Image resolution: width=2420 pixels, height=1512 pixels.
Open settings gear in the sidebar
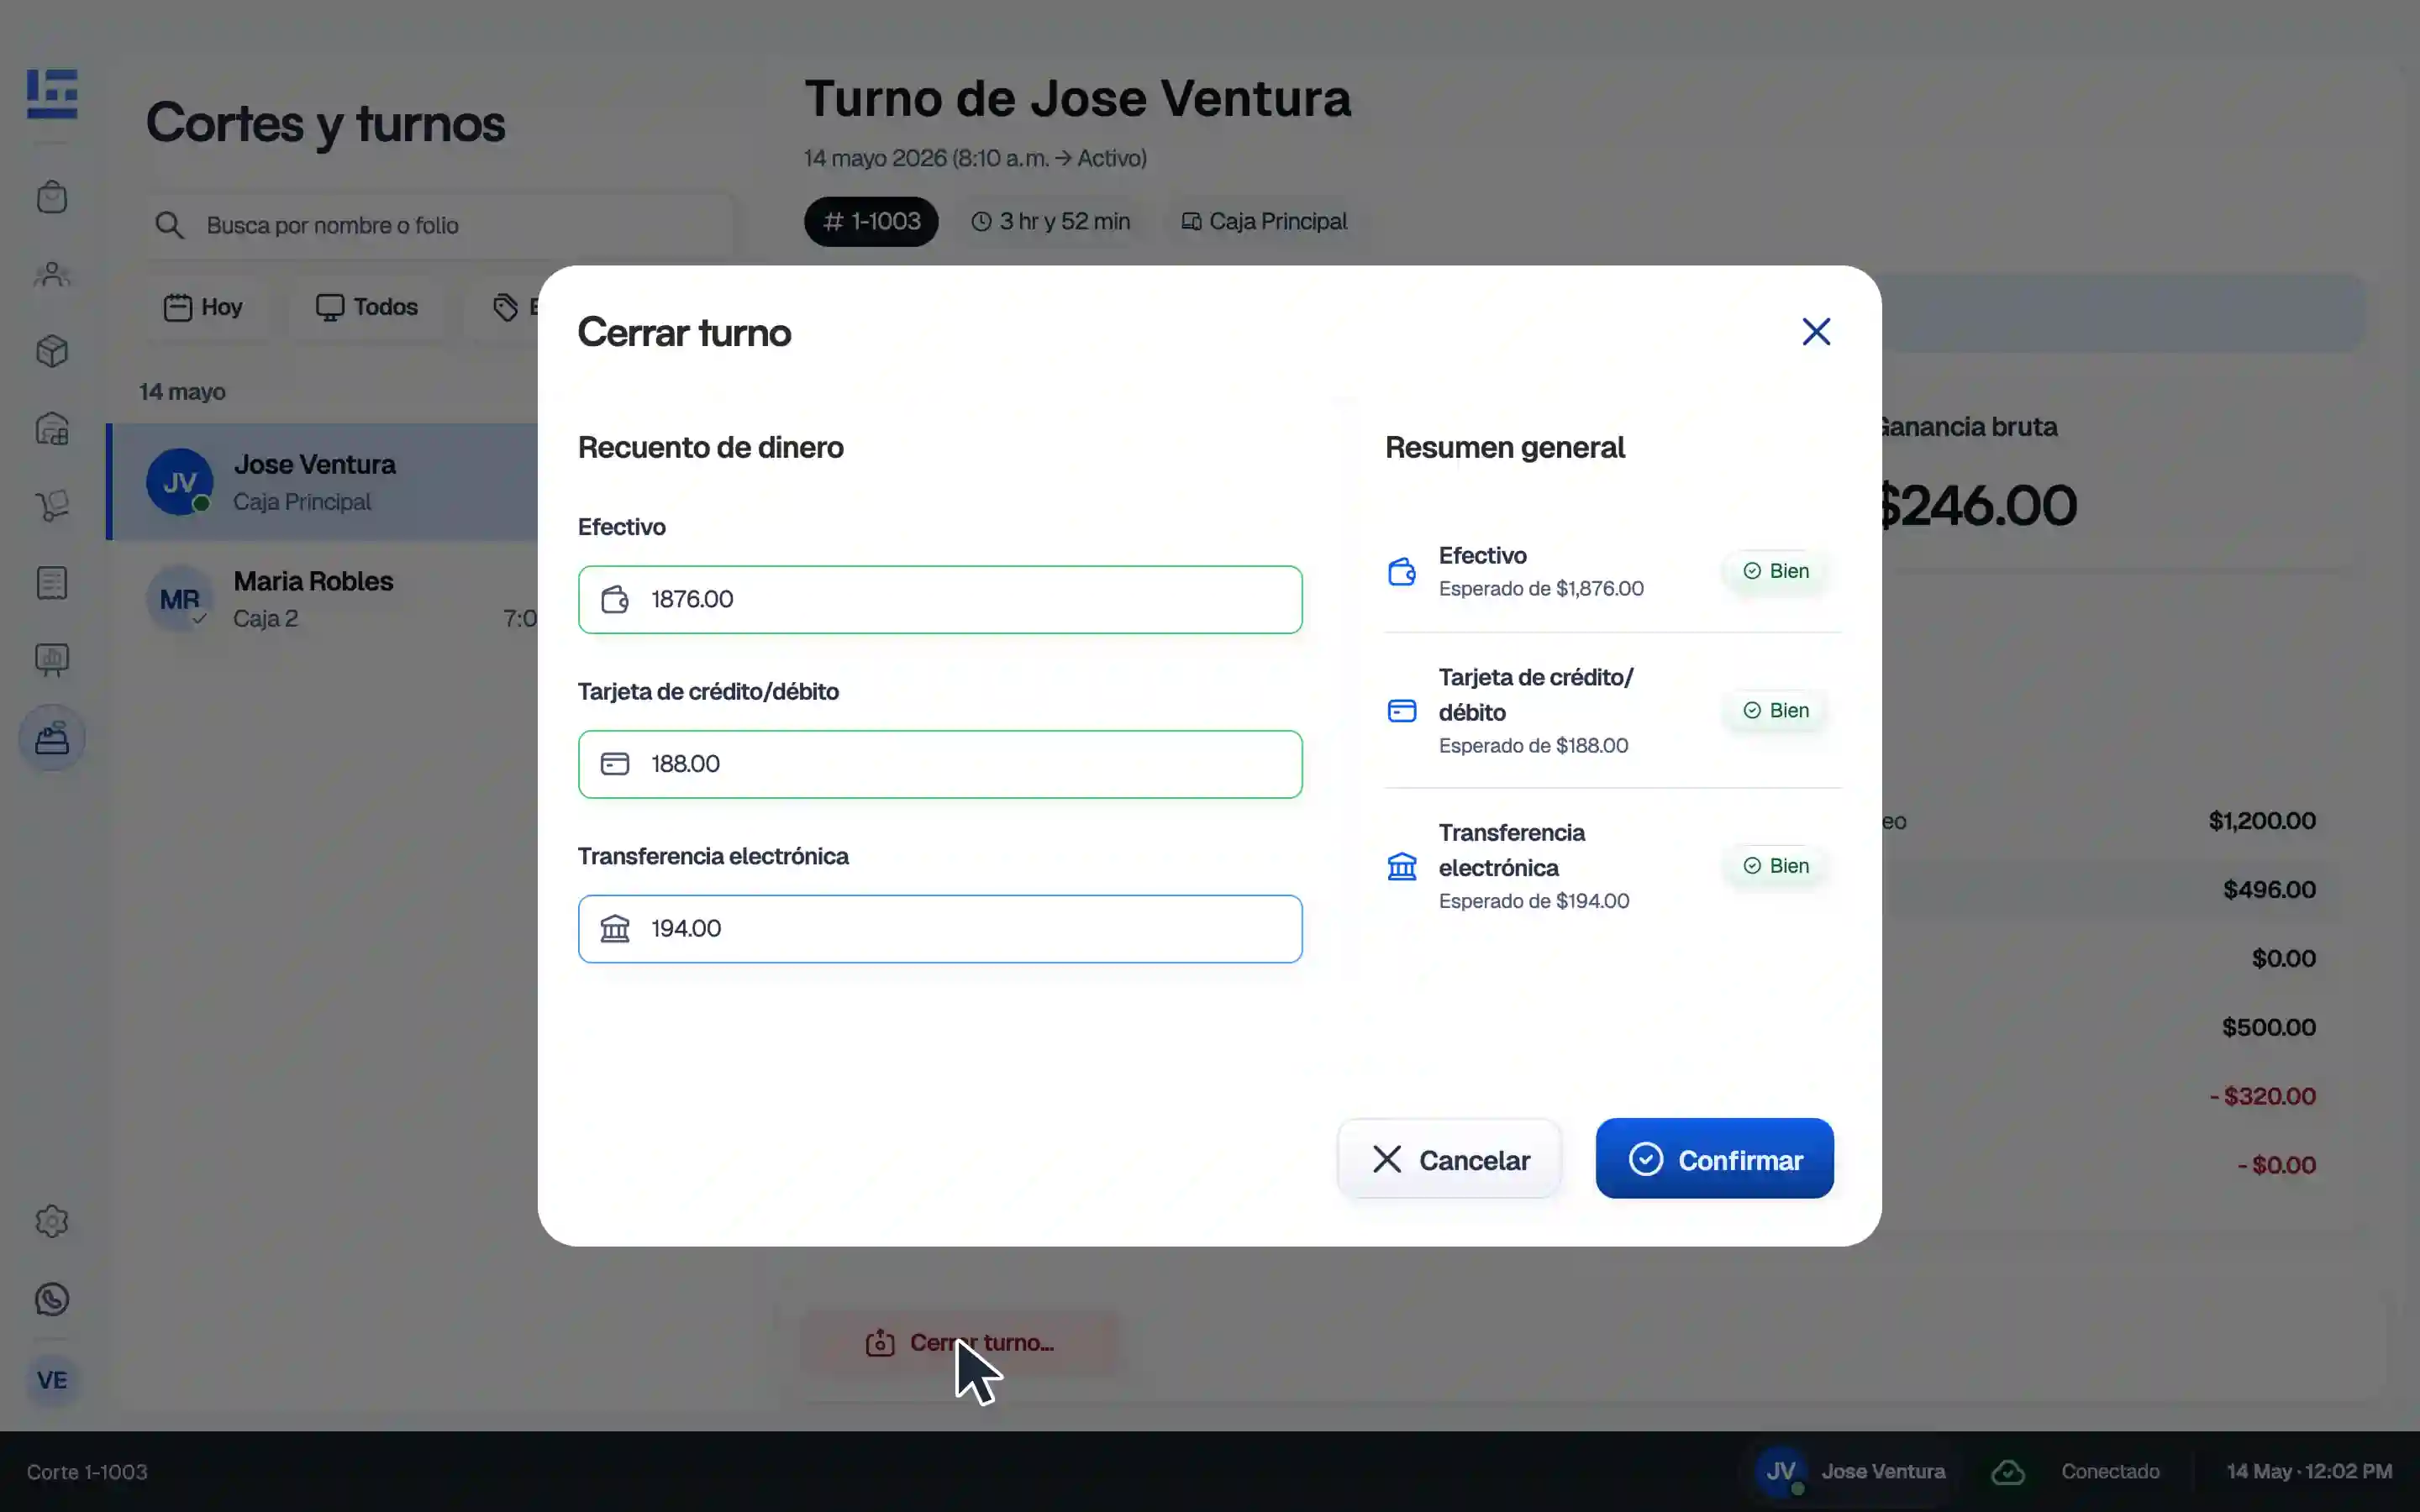(x=52, y=1221)
